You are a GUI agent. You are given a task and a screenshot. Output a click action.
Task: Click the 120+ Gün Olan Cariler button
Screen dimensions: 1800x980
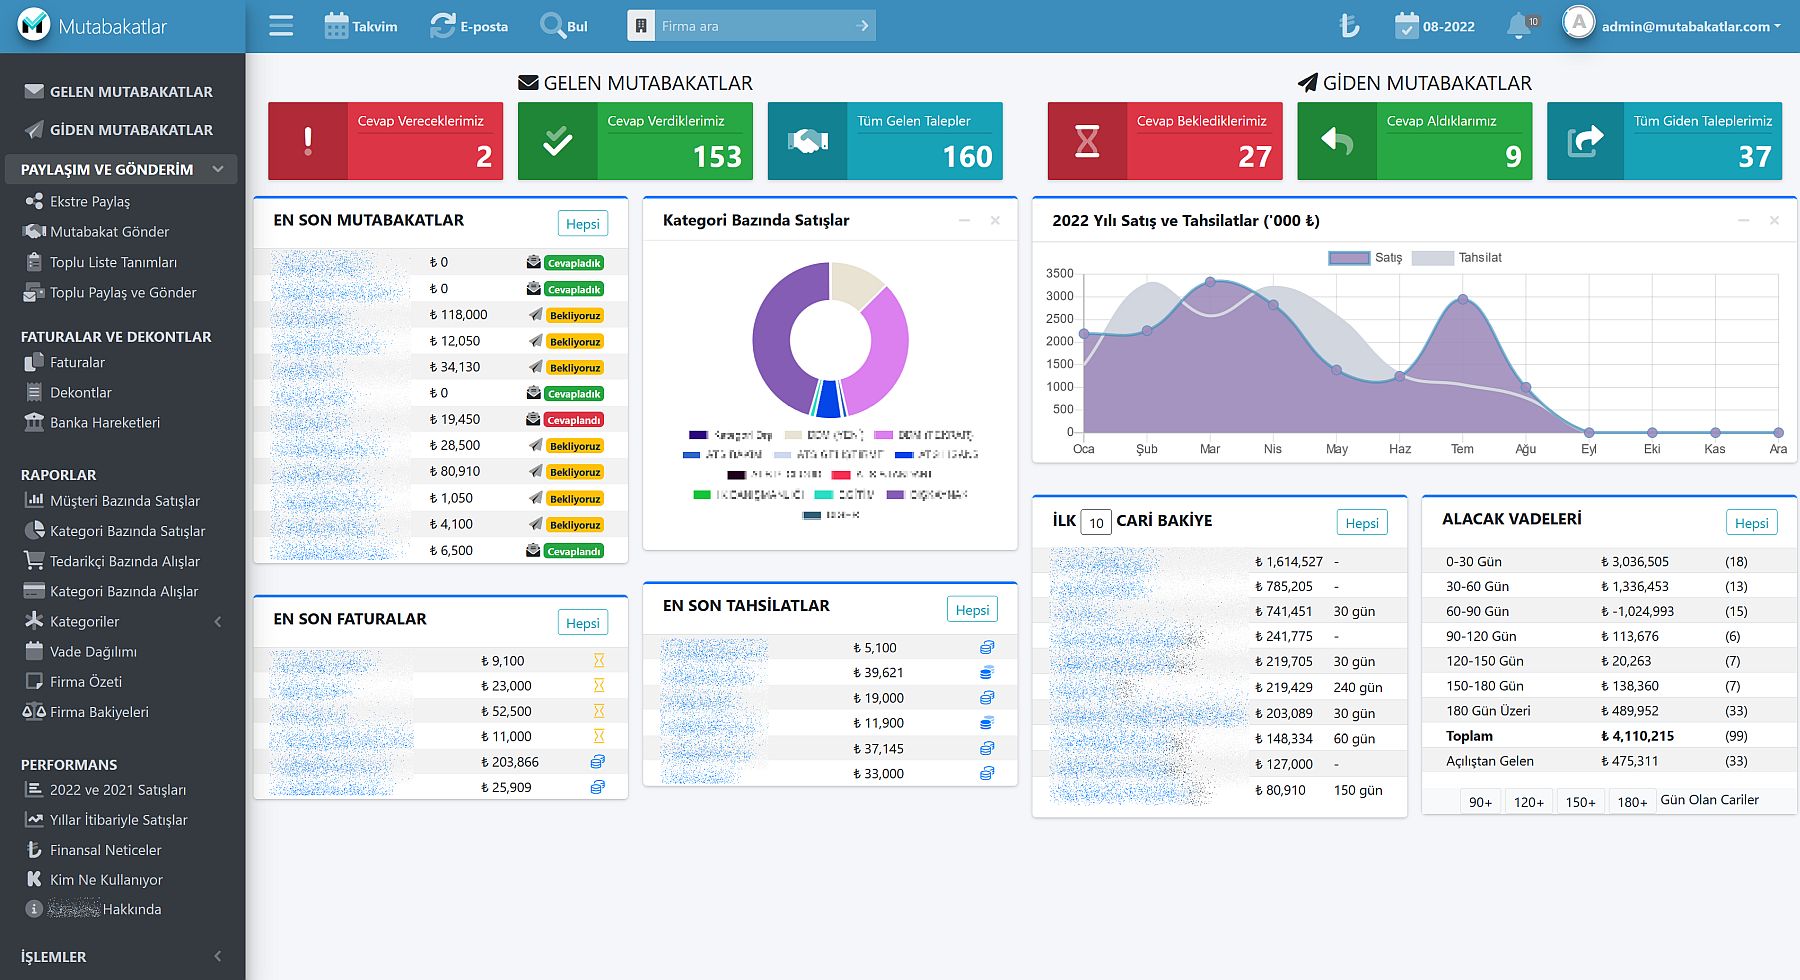1528,802
